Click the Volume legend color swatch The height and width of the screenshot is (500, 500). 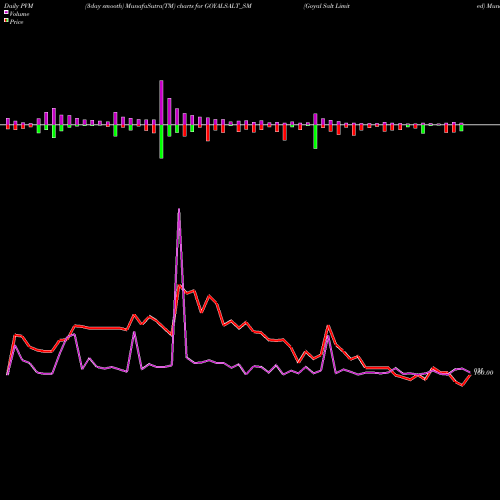(6, 12)
